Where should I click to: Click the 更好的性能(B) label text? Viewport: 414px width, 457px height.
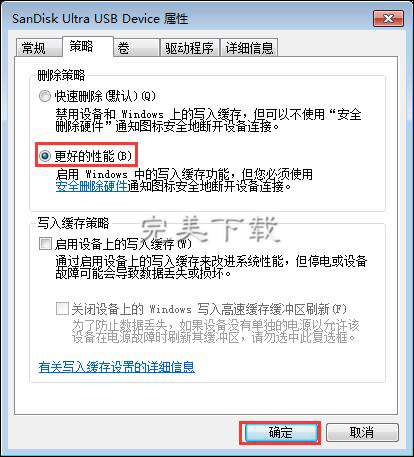[x=93, y=156]
